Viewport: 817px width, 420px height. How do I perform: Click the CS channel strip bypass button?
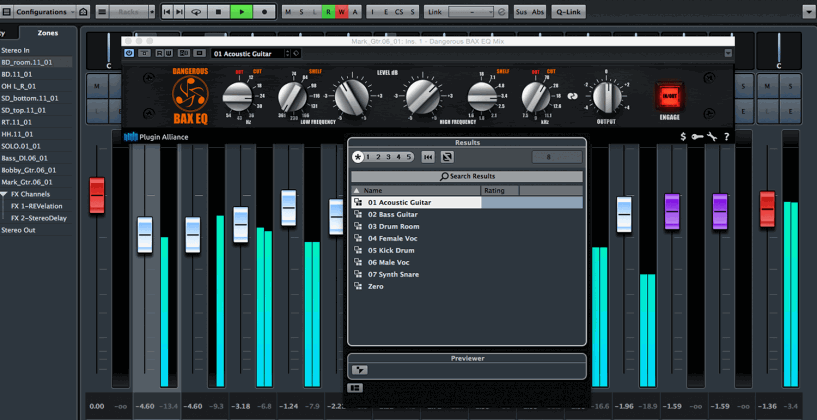pyautogui.click(x=399, y=11)
